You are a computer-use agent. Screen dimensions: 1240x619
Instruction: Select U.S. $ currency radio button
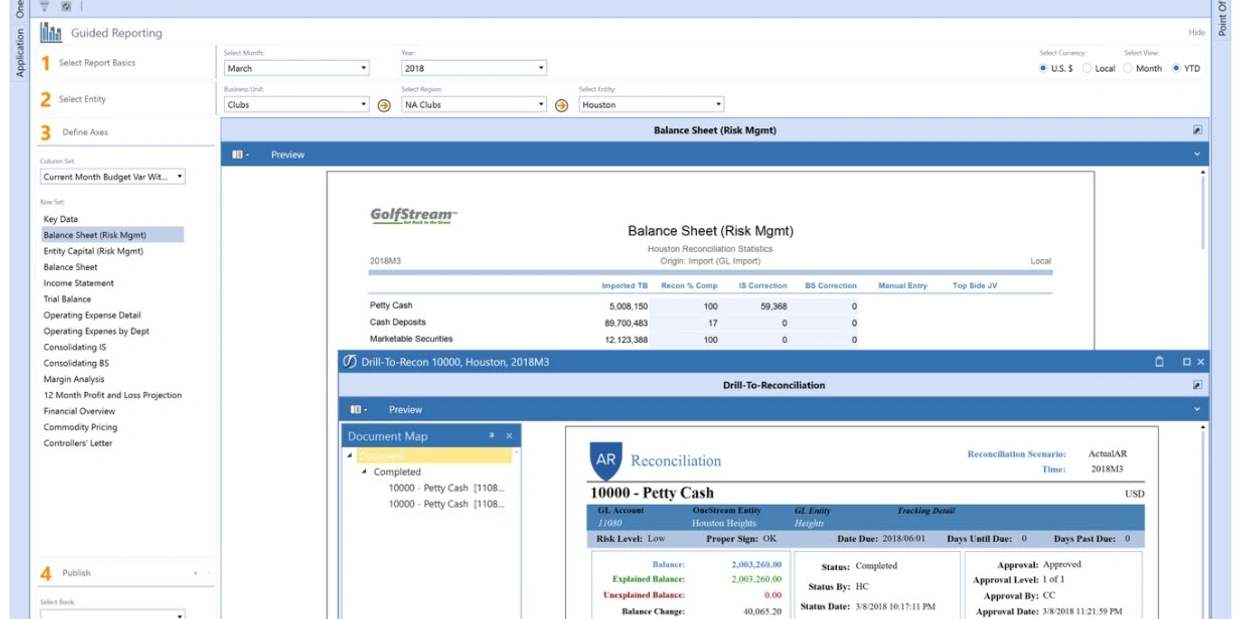pos(1044,69)
